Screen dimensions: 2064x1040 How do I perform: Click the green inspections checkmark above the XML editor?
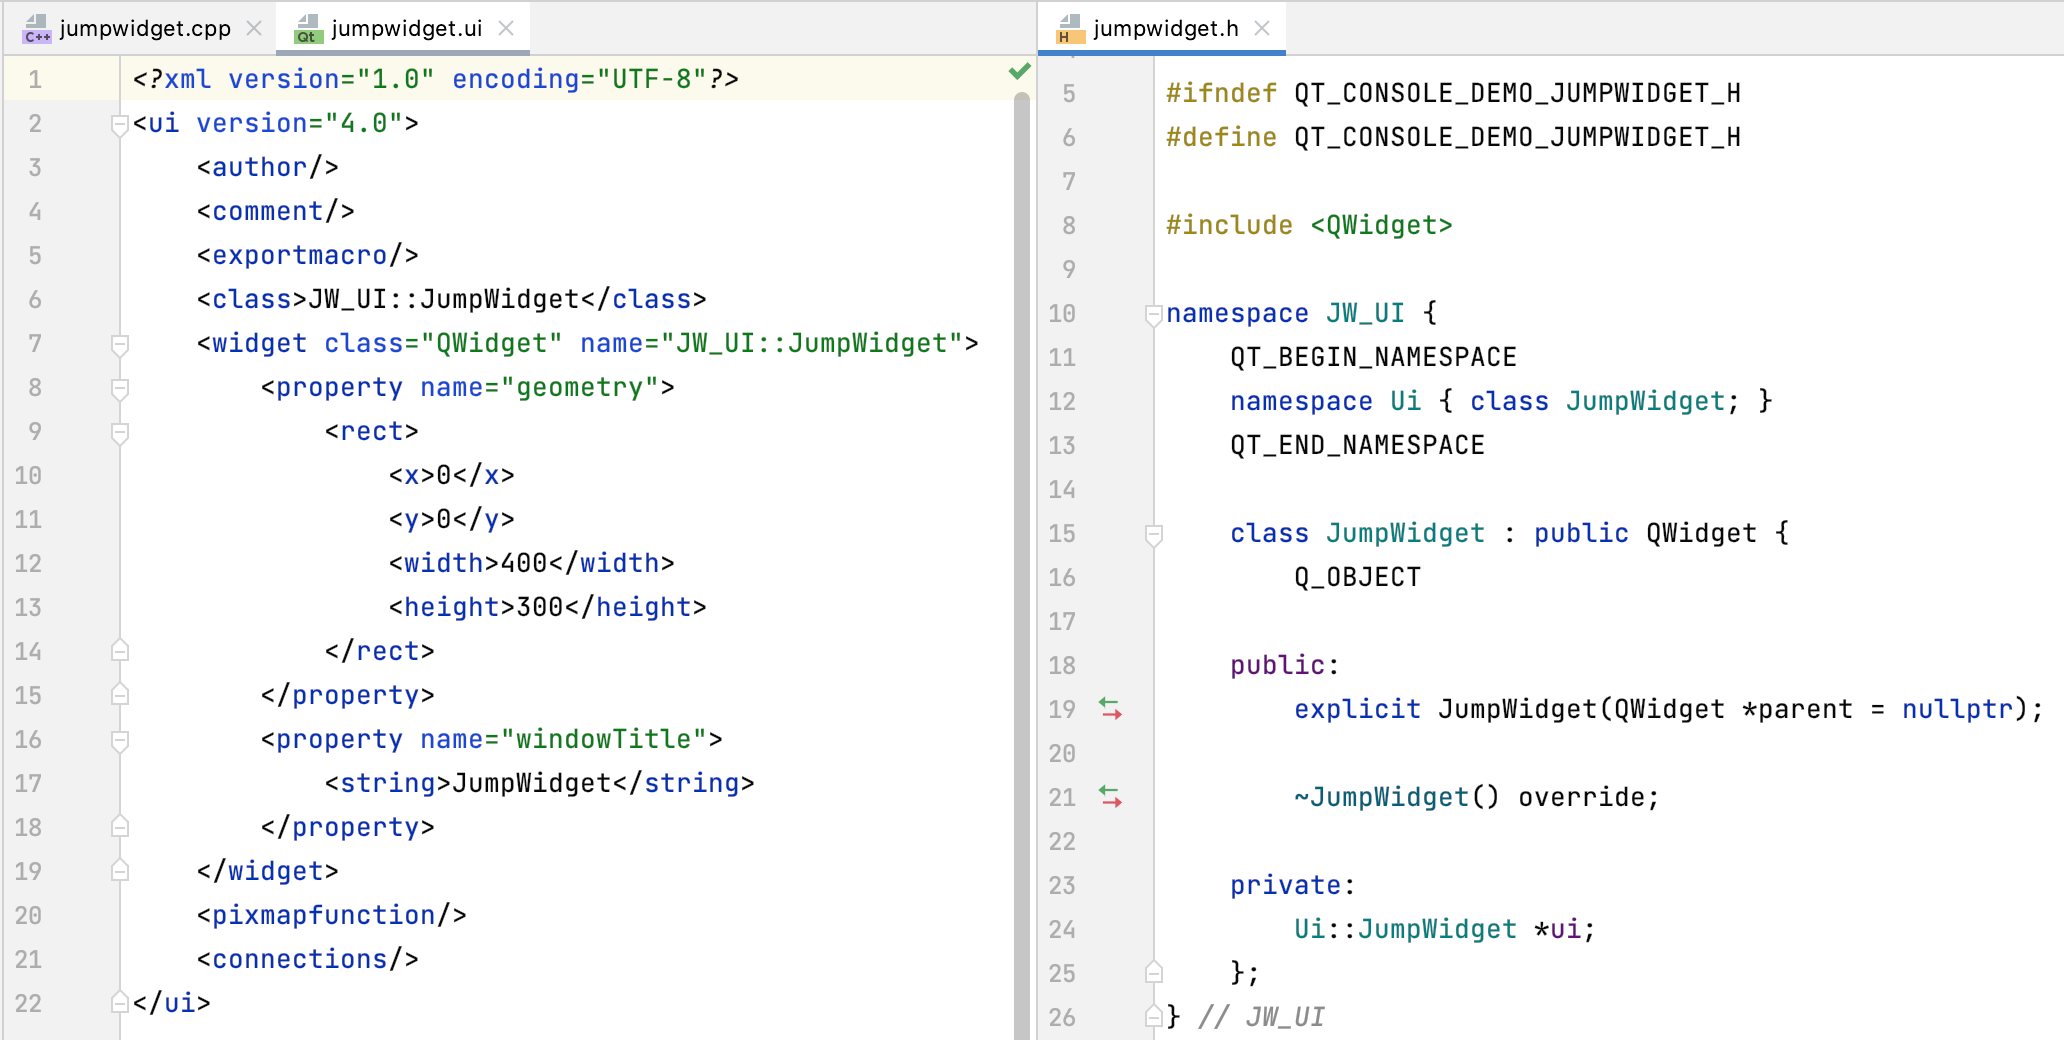point(1019,71)
